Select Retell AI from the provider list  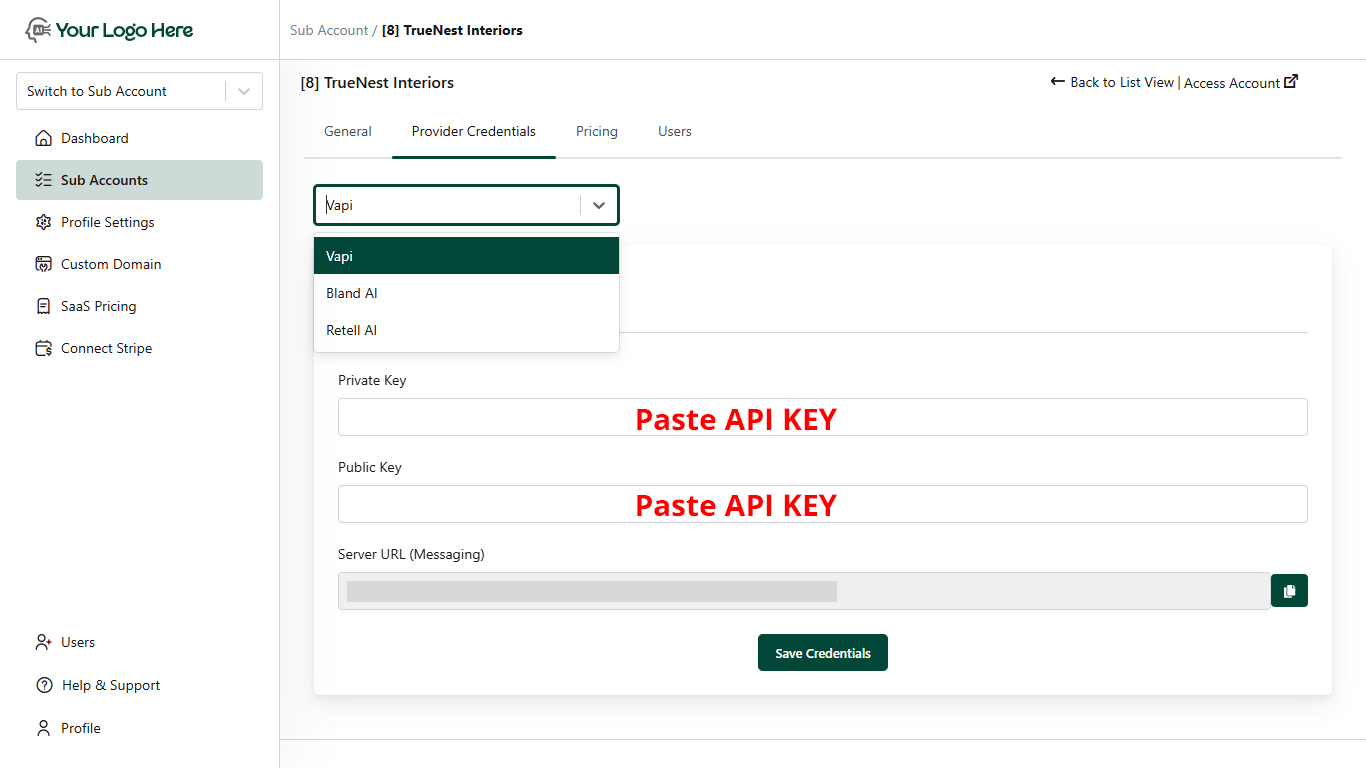(x=466, y=330)
